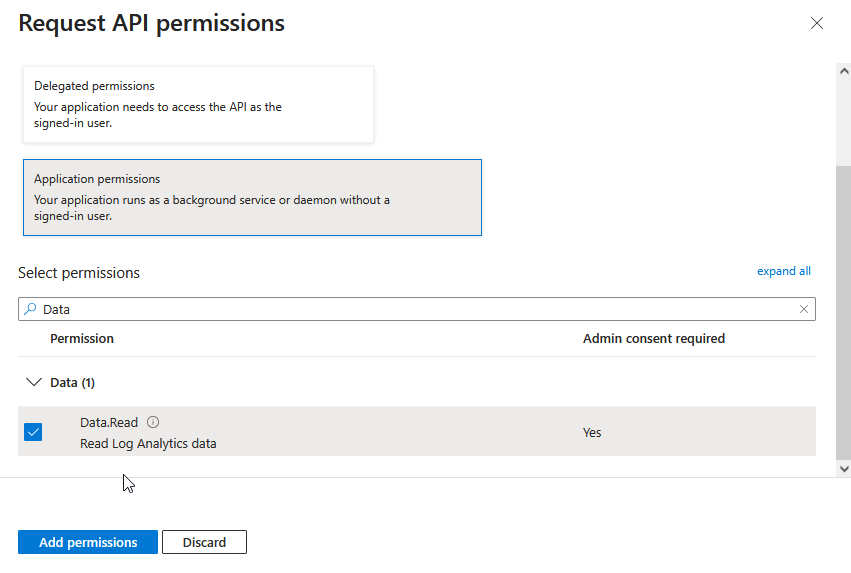The height and width of the screenshot is (573, 851).
Task: Uncheck the Data.Read permission checkbox
Action: tap(33, 432)
